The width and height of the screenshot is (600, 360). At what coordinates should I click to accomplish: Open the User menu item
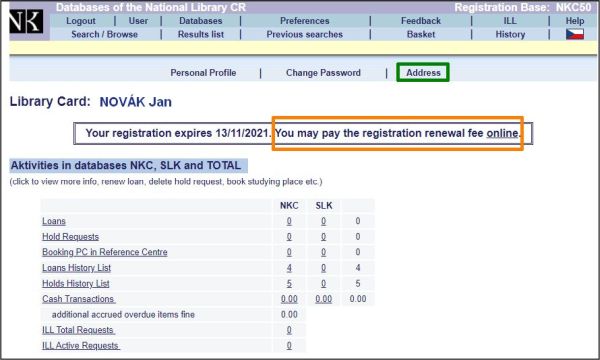point(138,21)
